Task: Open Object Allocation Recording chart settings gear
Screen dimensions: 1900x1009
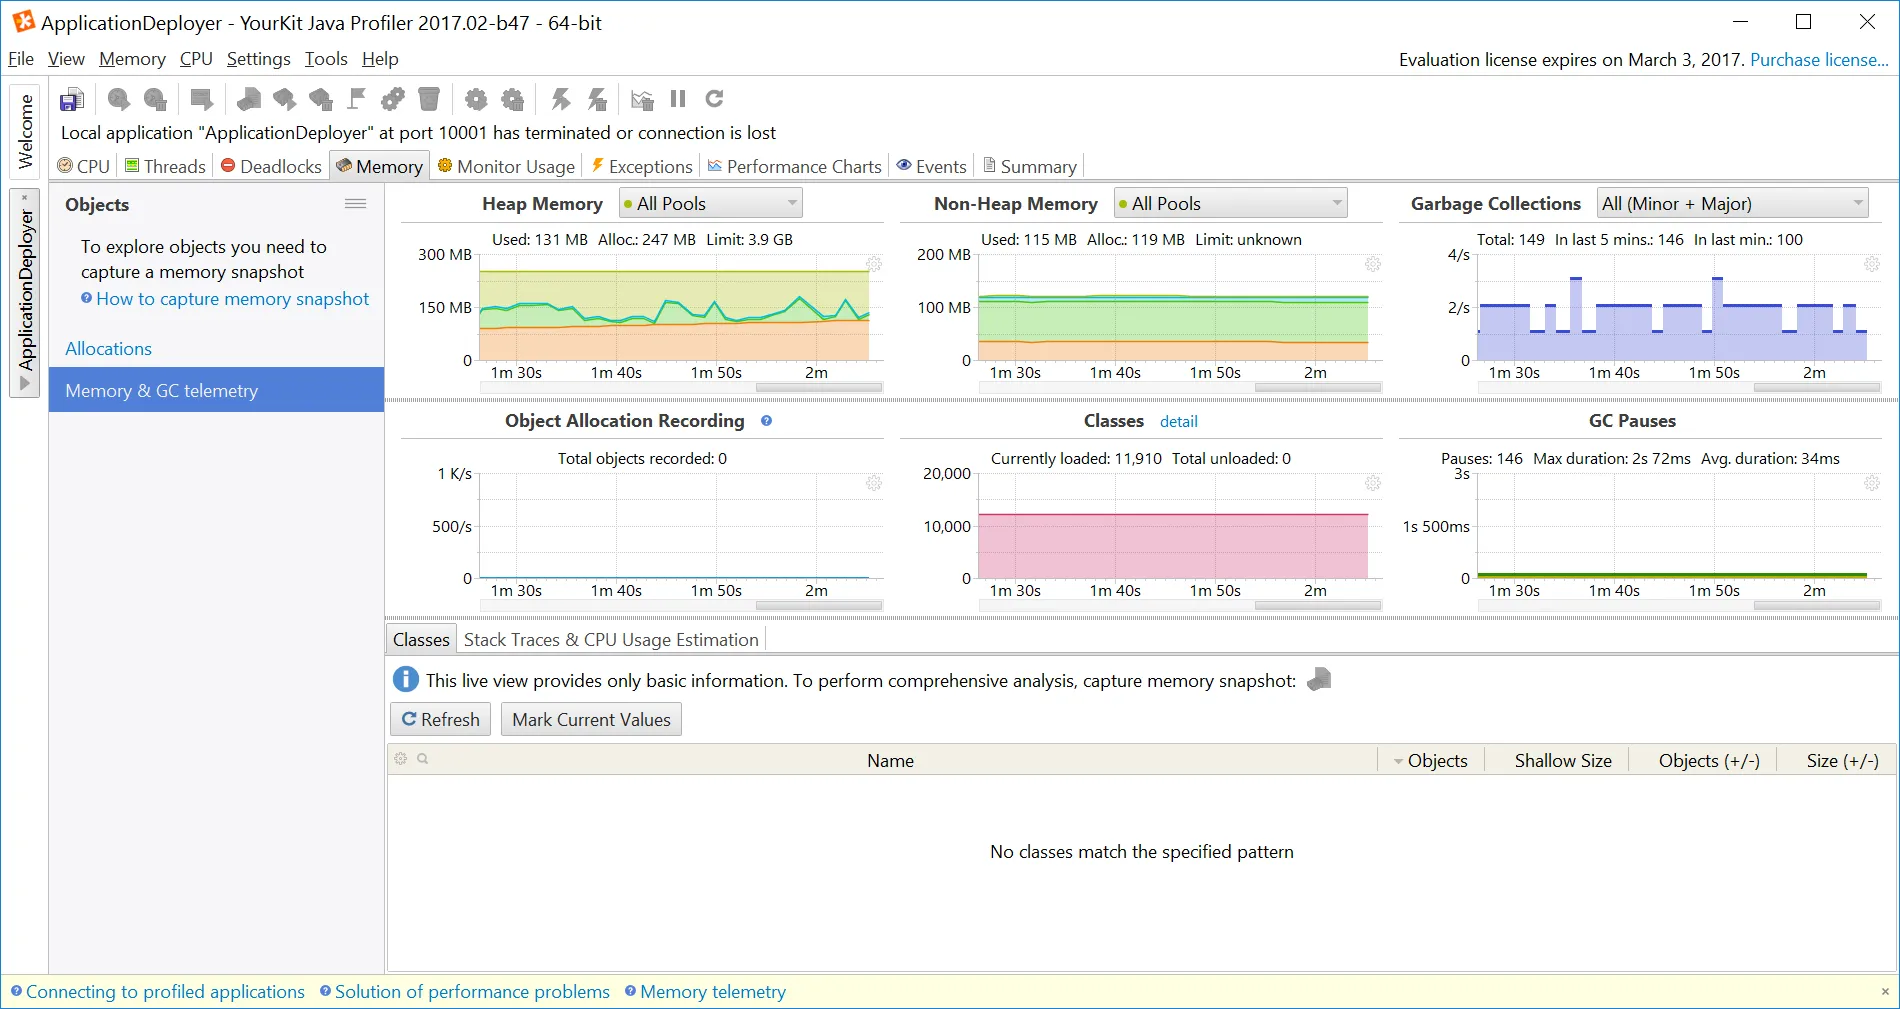Action: coord(874,483)
